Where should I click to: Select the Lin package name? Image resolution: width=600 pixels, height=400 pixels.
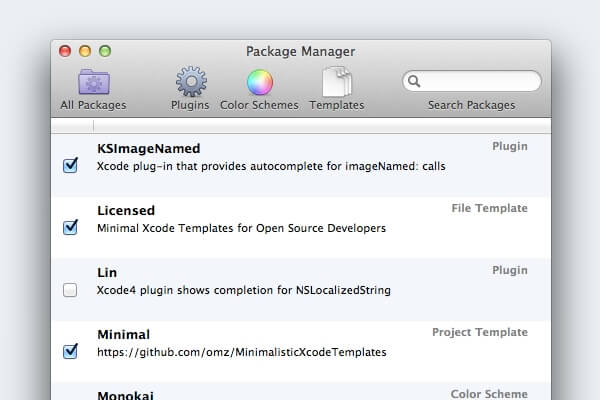click(x=107, y=272)
